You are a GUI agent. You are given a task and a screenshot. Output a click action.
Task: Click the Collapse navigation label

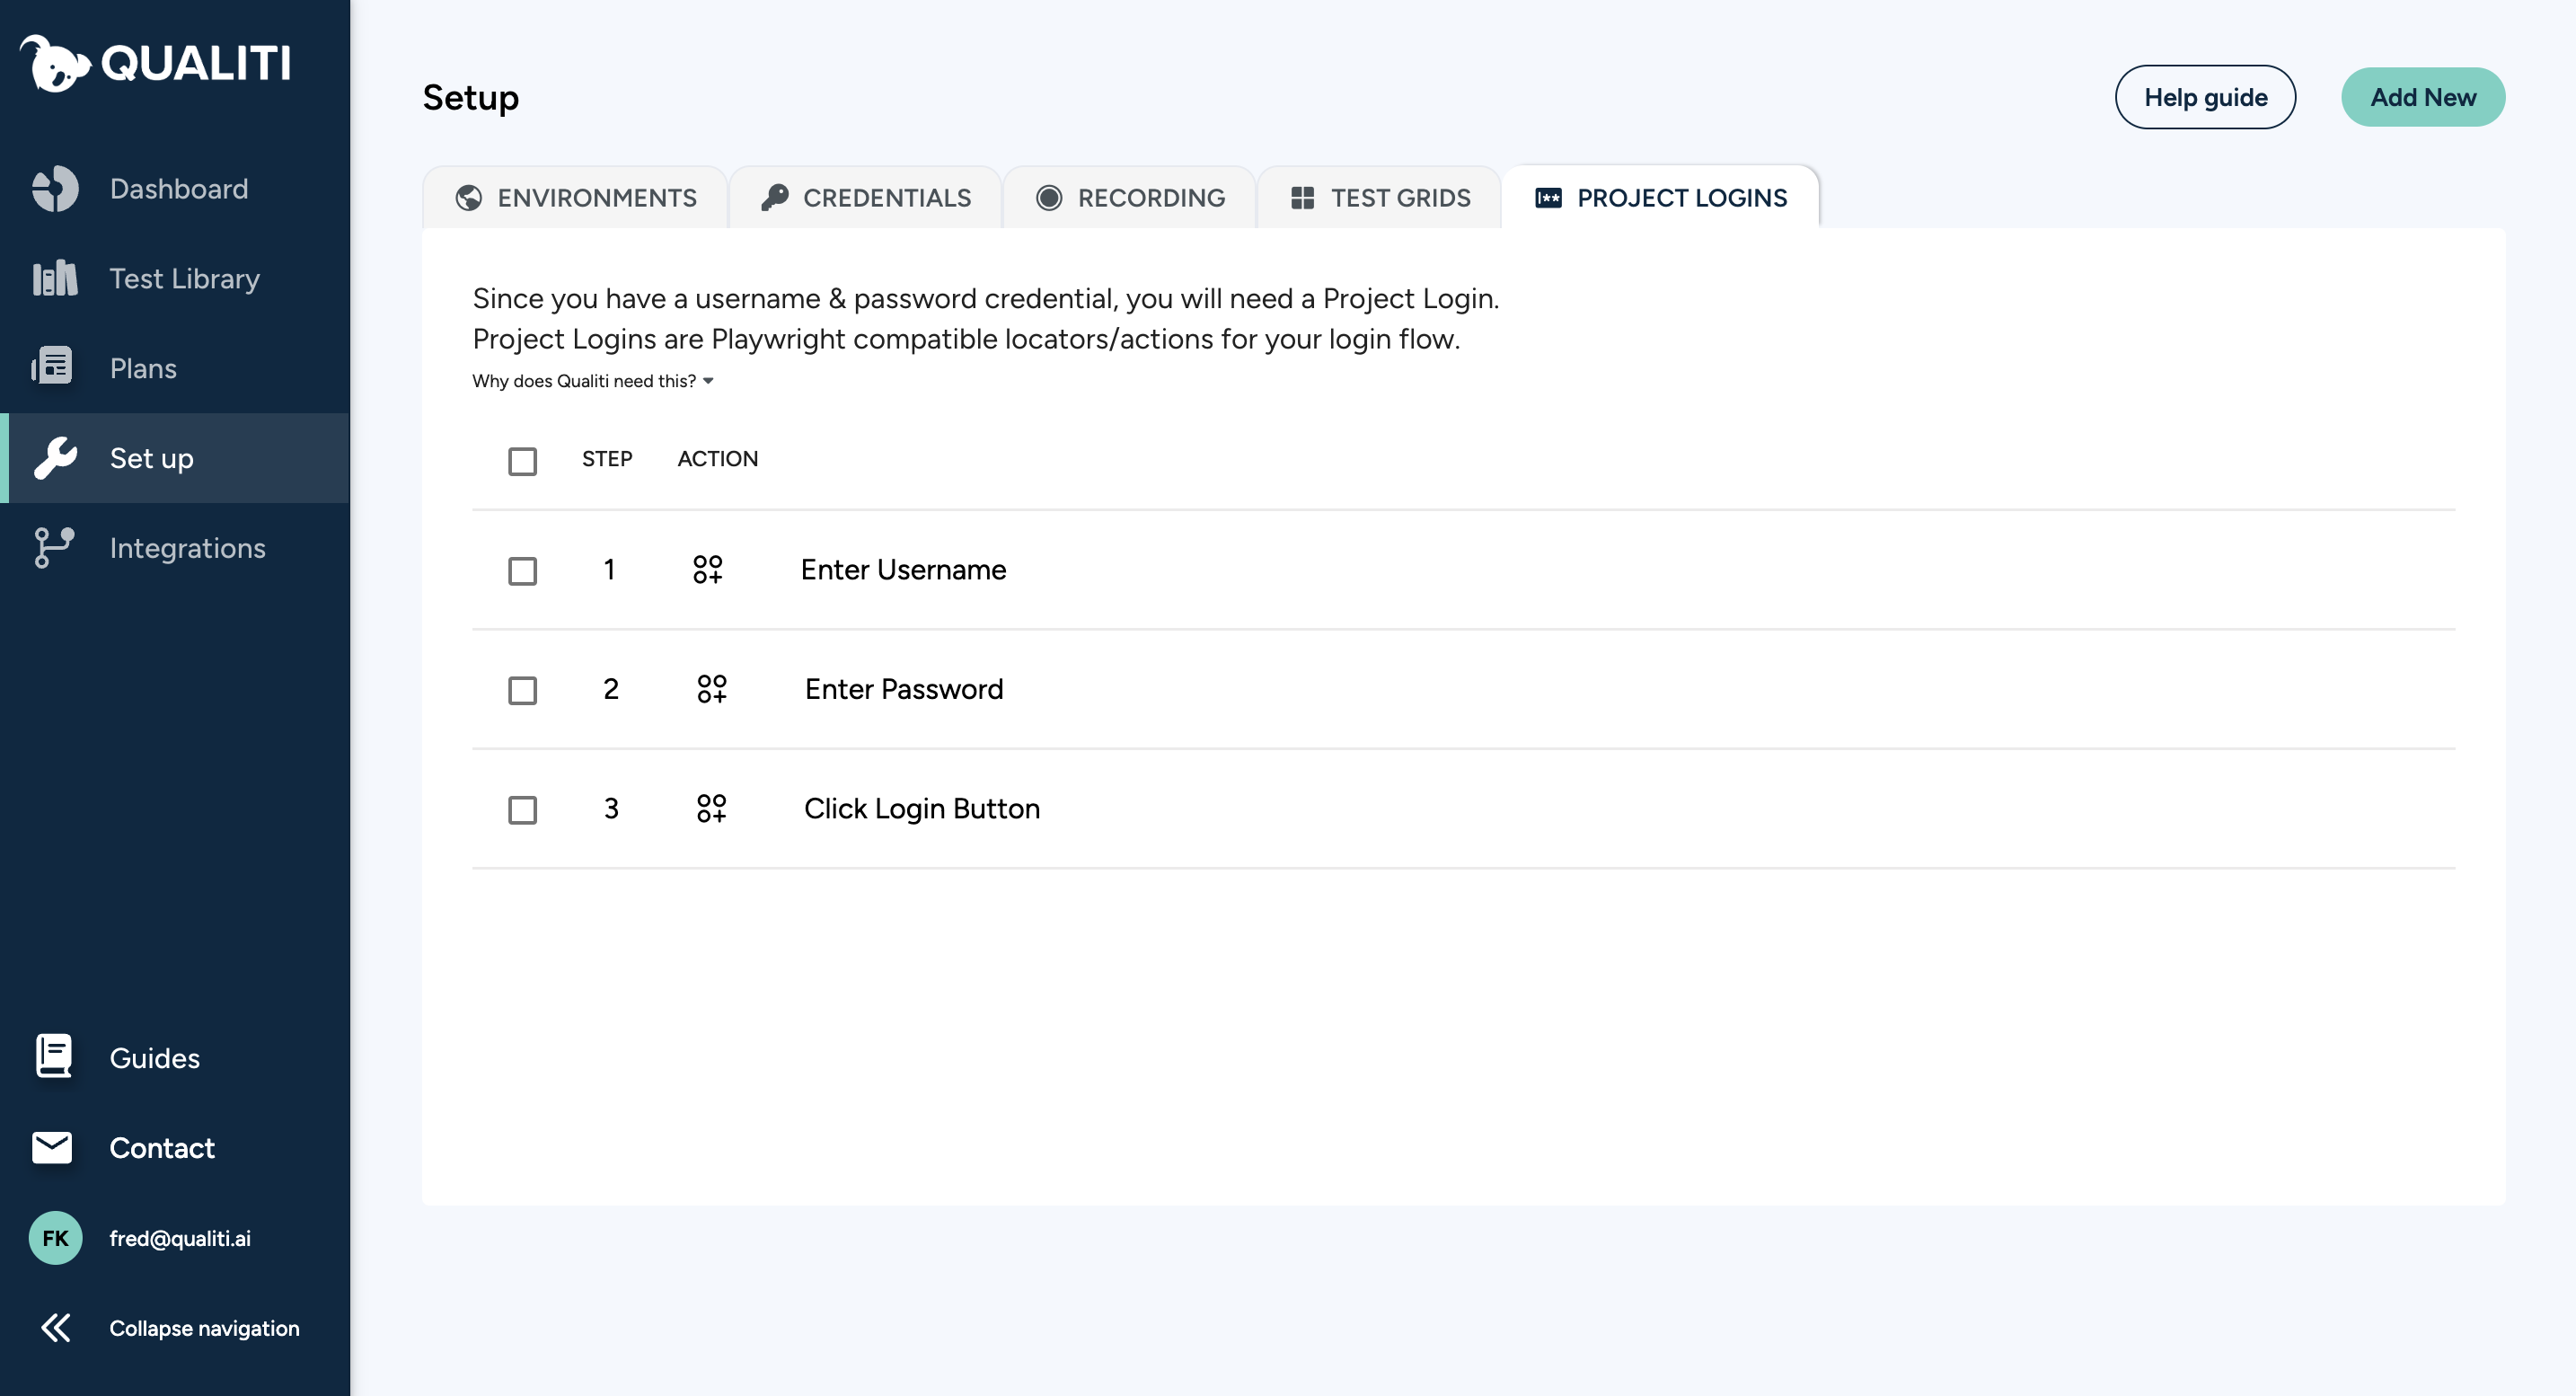click(204, 1328)
